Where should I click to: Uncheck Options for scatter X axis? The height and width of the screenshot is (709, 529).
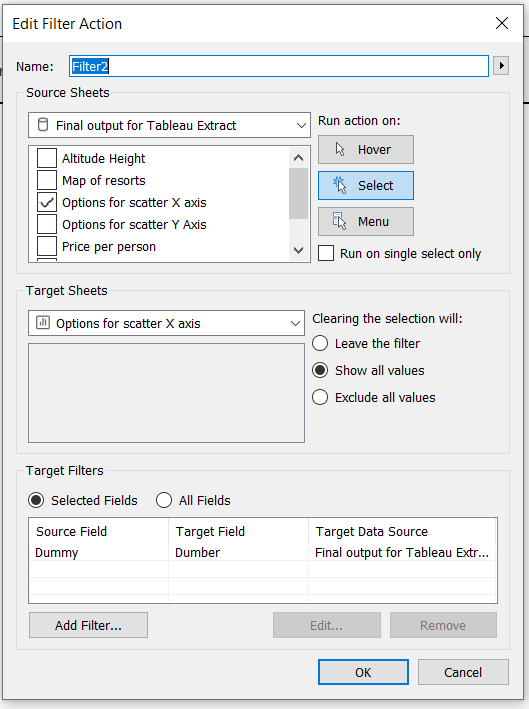coord(47,203)
